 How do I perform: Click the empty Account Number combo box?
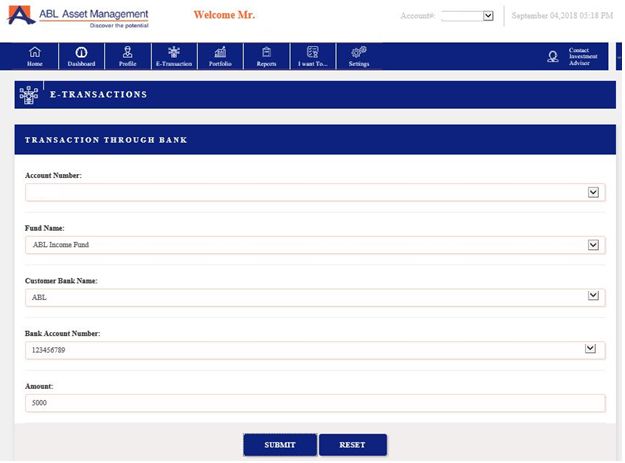pyautogui.click(x=315, y=192)
